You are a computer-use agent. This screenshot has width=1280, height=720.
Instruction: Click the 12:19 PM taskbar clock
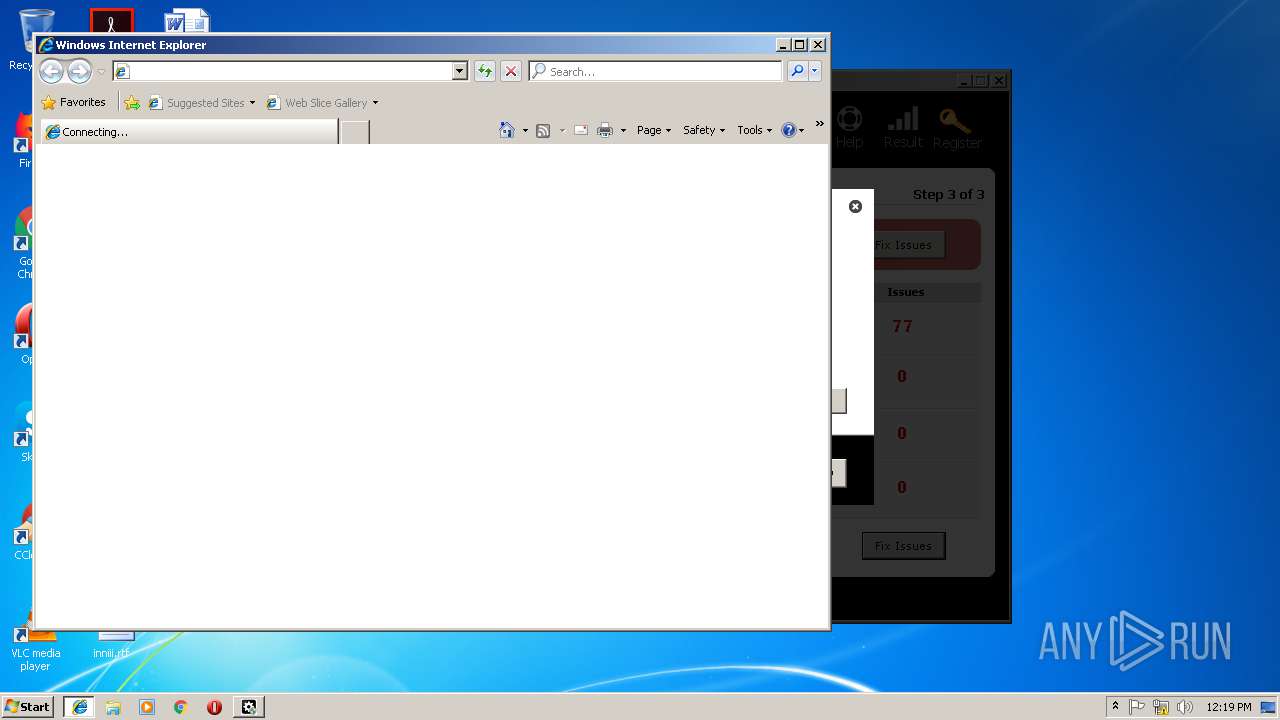click(x=1229, y=706)
